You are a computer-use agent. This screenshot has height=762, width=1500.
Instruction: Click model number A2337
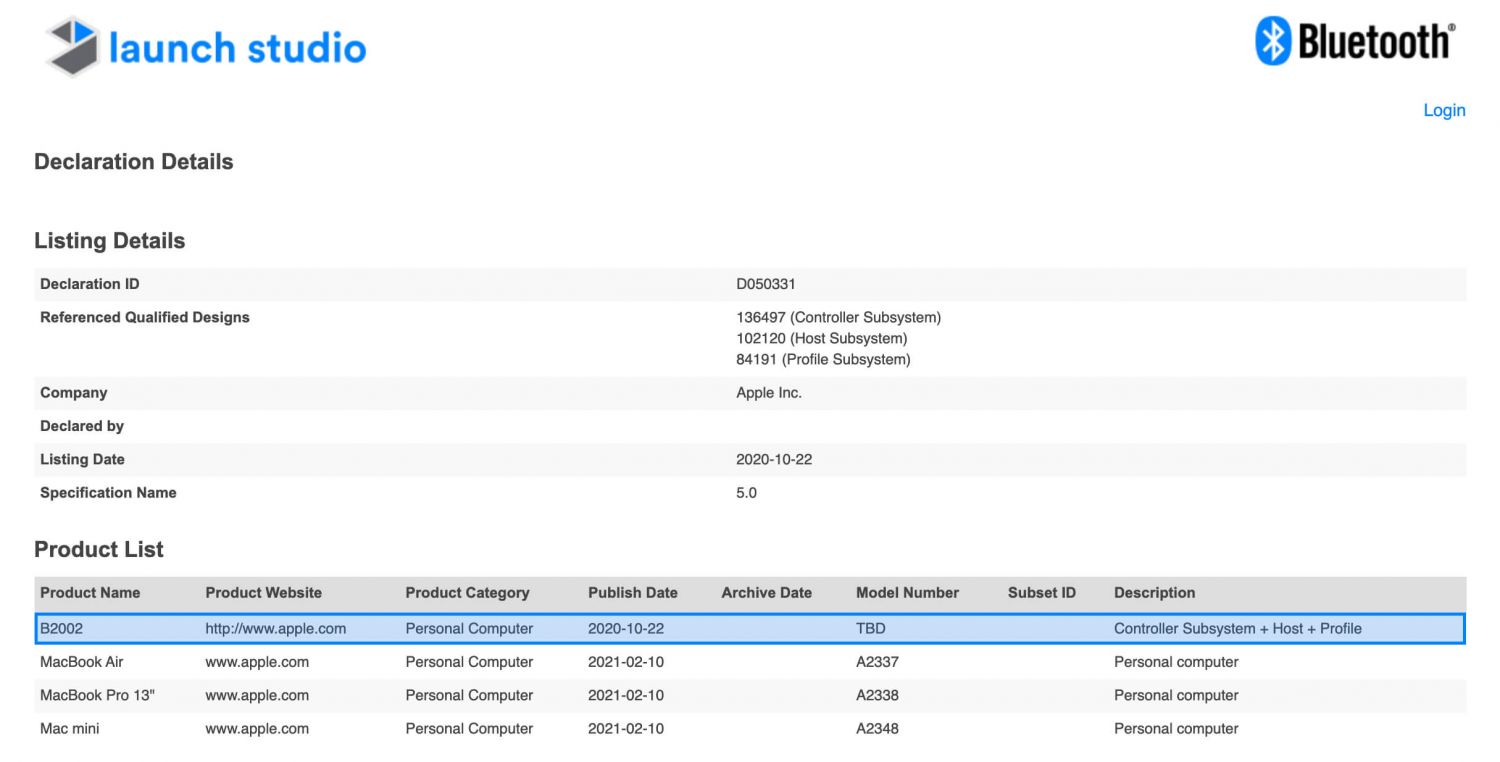(877, 662)
